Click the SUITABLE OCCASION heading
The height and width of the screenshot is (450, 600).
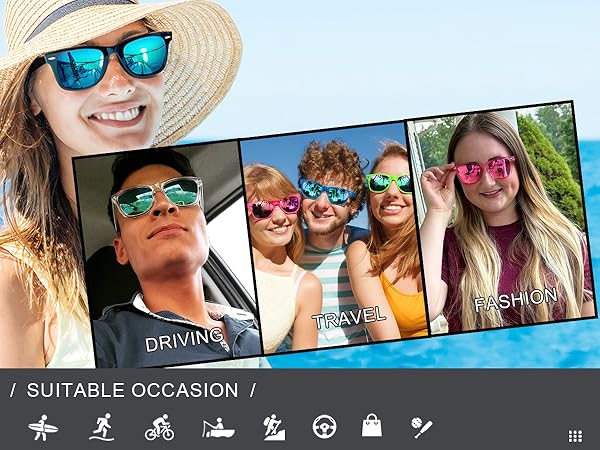coord(132,390)
